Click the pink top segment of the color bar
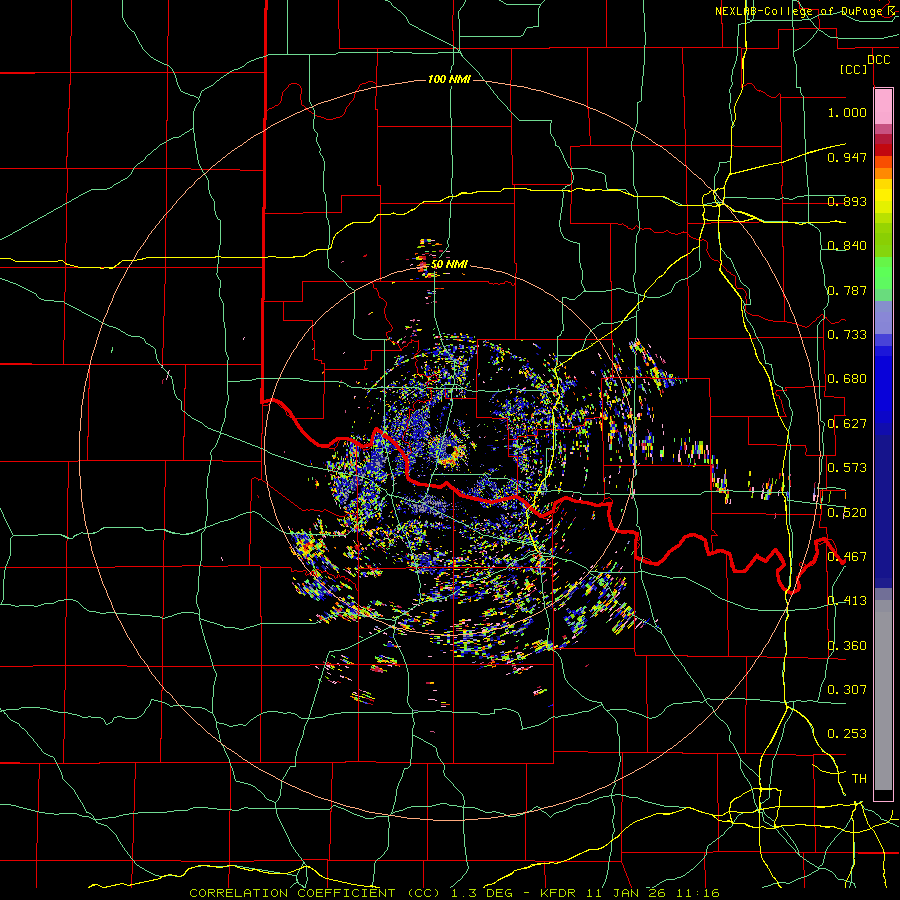Image resolution: width=900 pixels, height=900 pixels. [883, 107]
